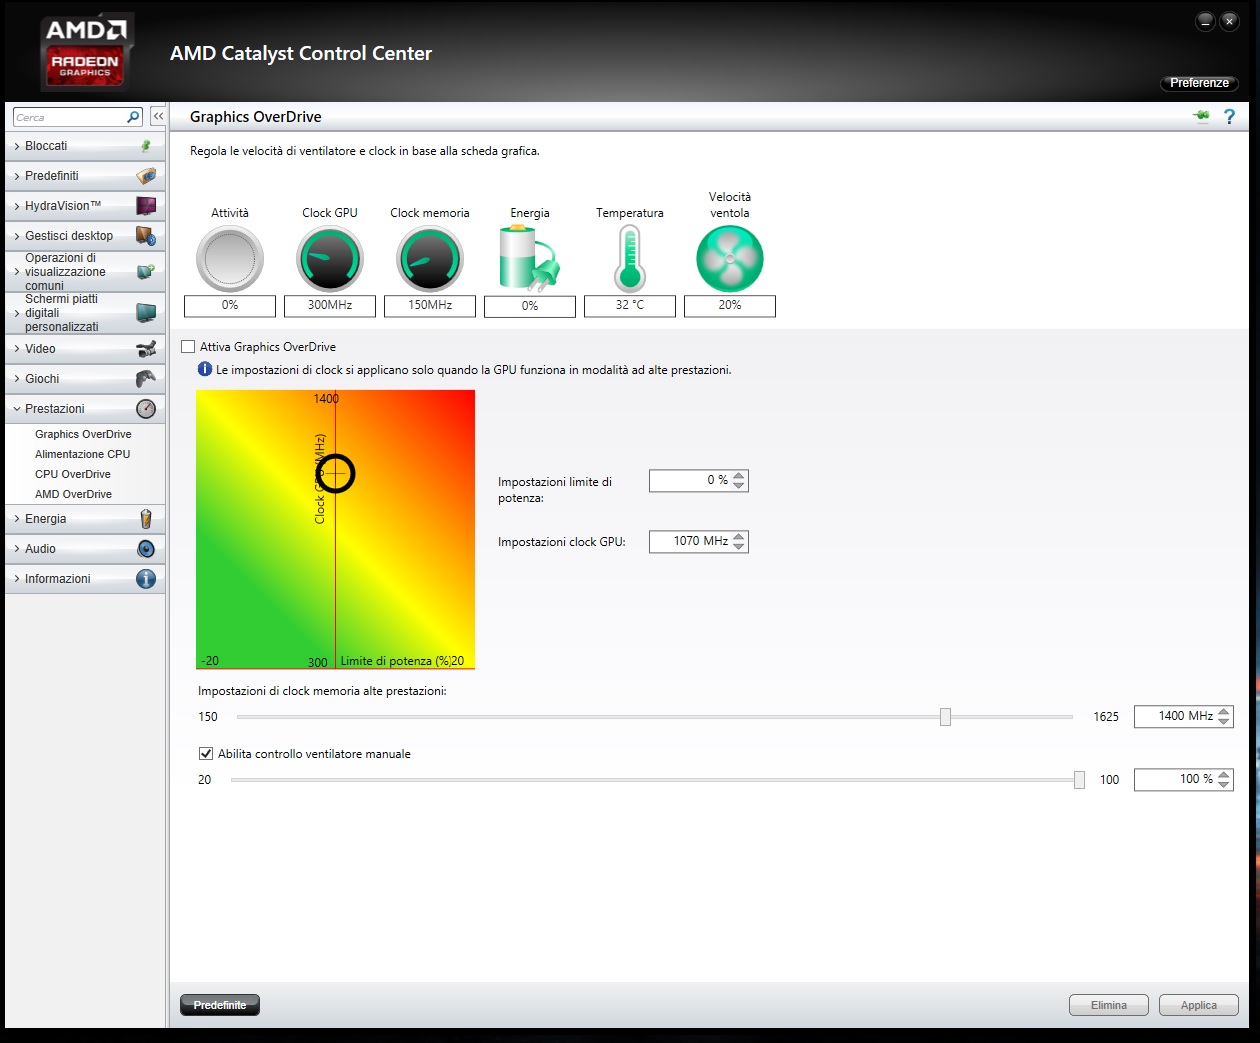1260x1043 pixels.
Task: Open help with the question mark icon
Action: [x=1229, y=117]
